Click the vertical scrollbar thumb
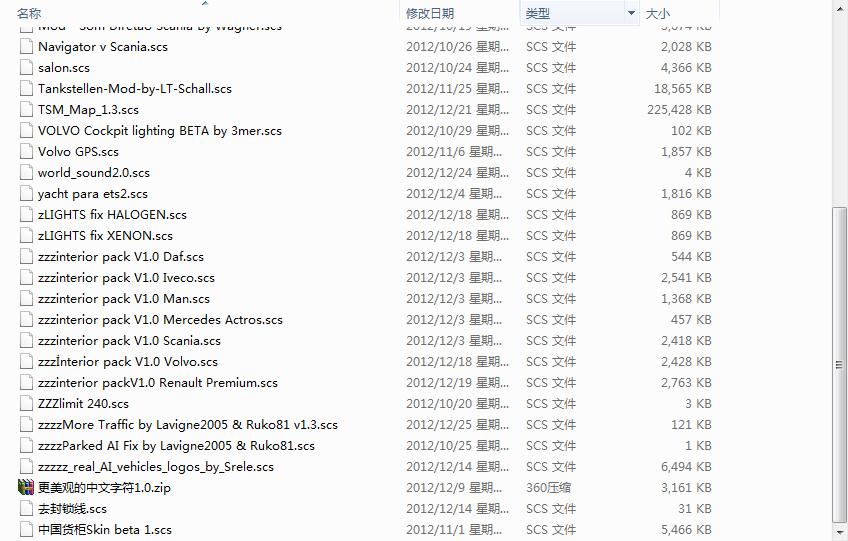The height and width of the screenshot is (541, 848). (x=839, y=365)
